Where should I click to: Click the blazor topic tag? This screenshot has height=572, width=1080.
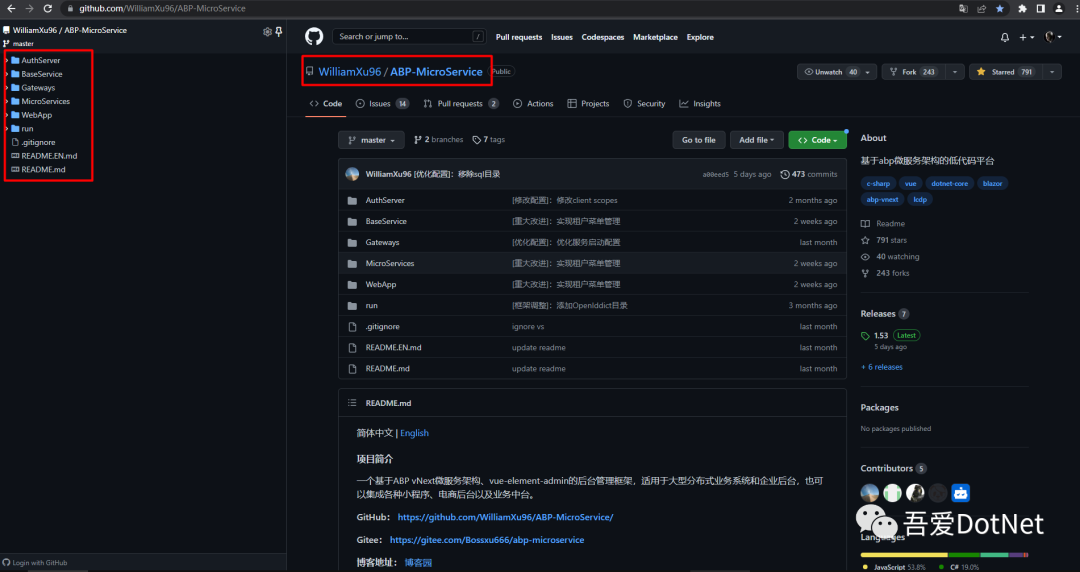pos(992,183)
